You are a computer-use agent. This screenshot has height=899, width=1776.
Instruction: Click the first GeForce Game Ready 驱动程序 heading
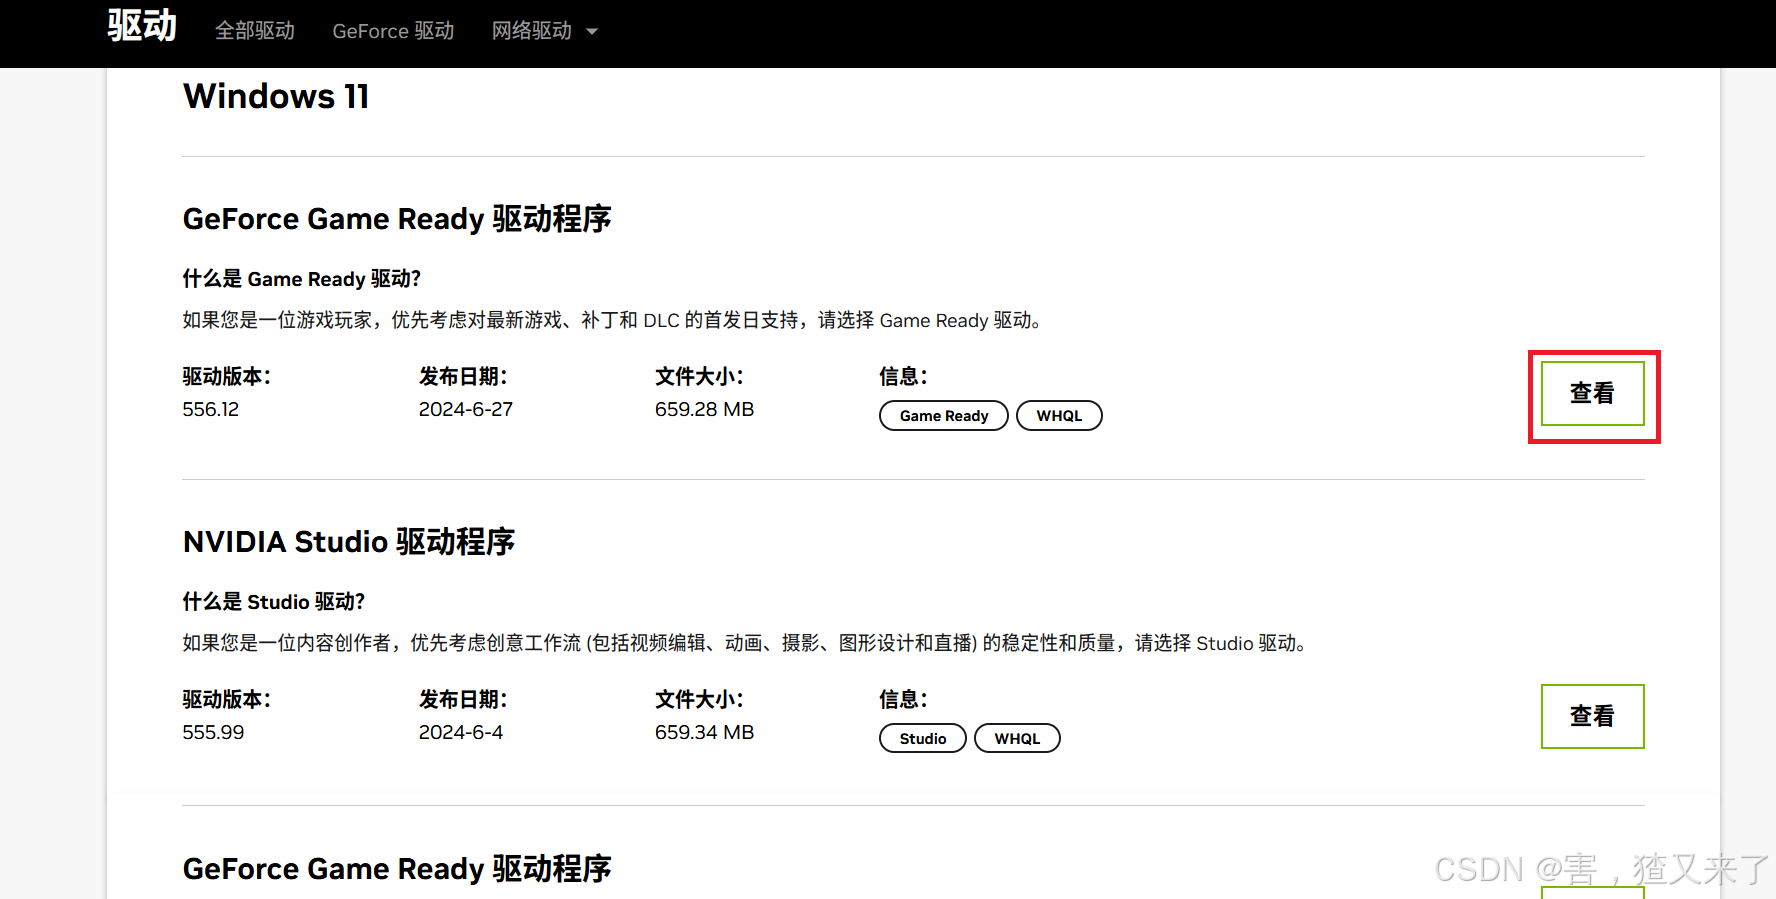point(397,219)
